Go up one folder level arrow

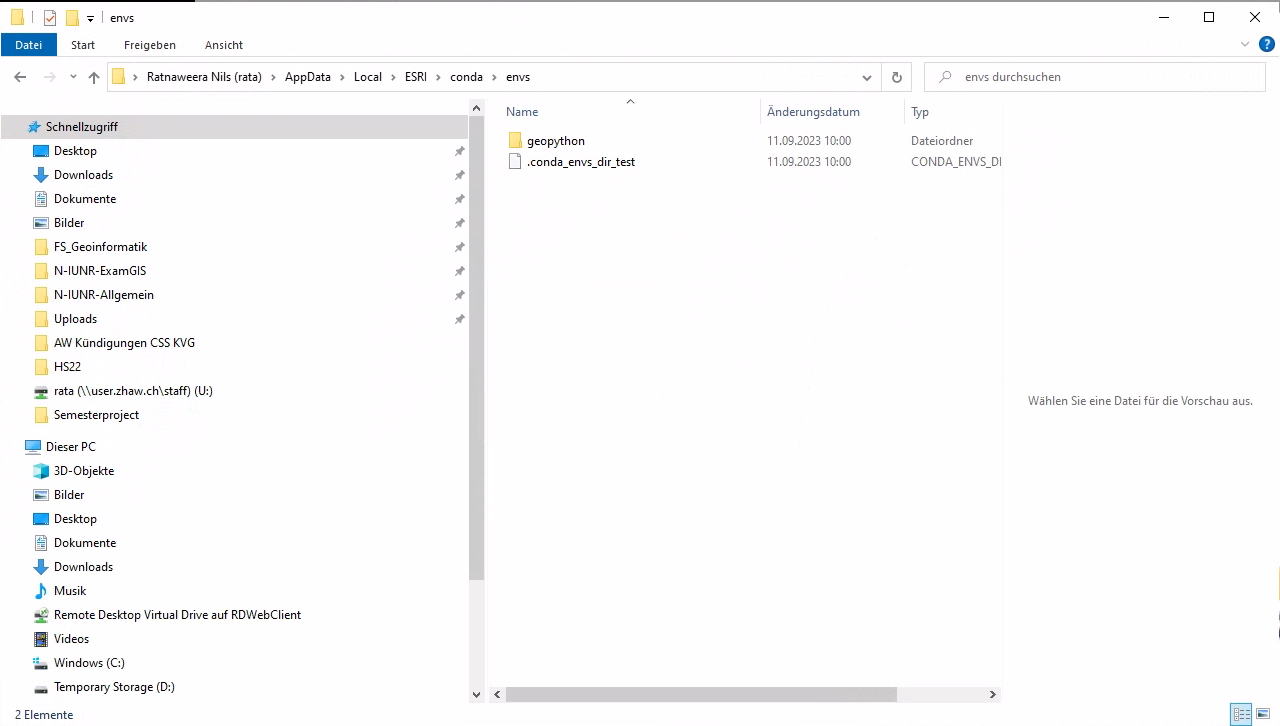[94, 77]
